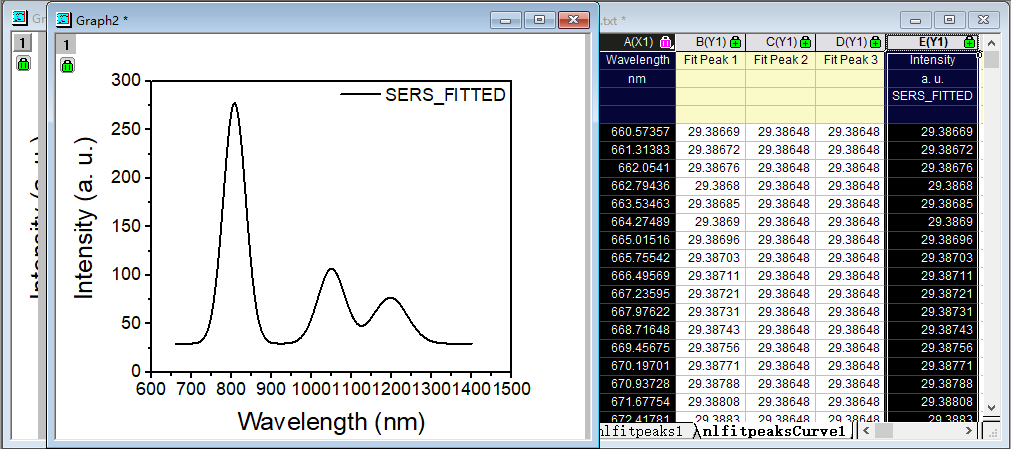Click Fit Peak 1 cell 29.38703
The image size is (1011, 449).
tap(711, 258)
